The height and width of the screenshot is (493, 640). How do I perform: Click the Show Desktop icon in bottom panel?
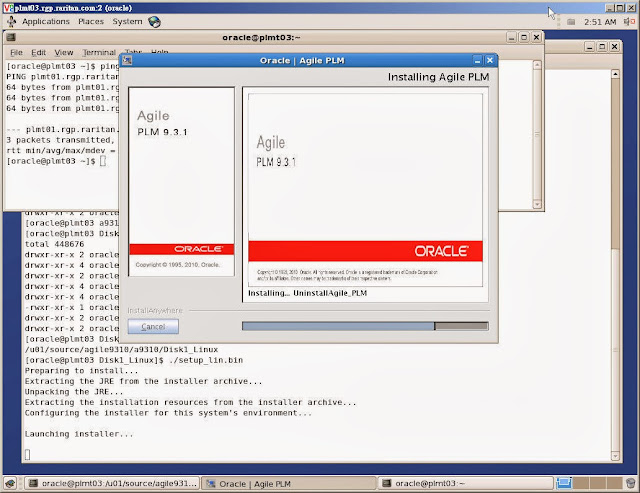click(11, 484)
